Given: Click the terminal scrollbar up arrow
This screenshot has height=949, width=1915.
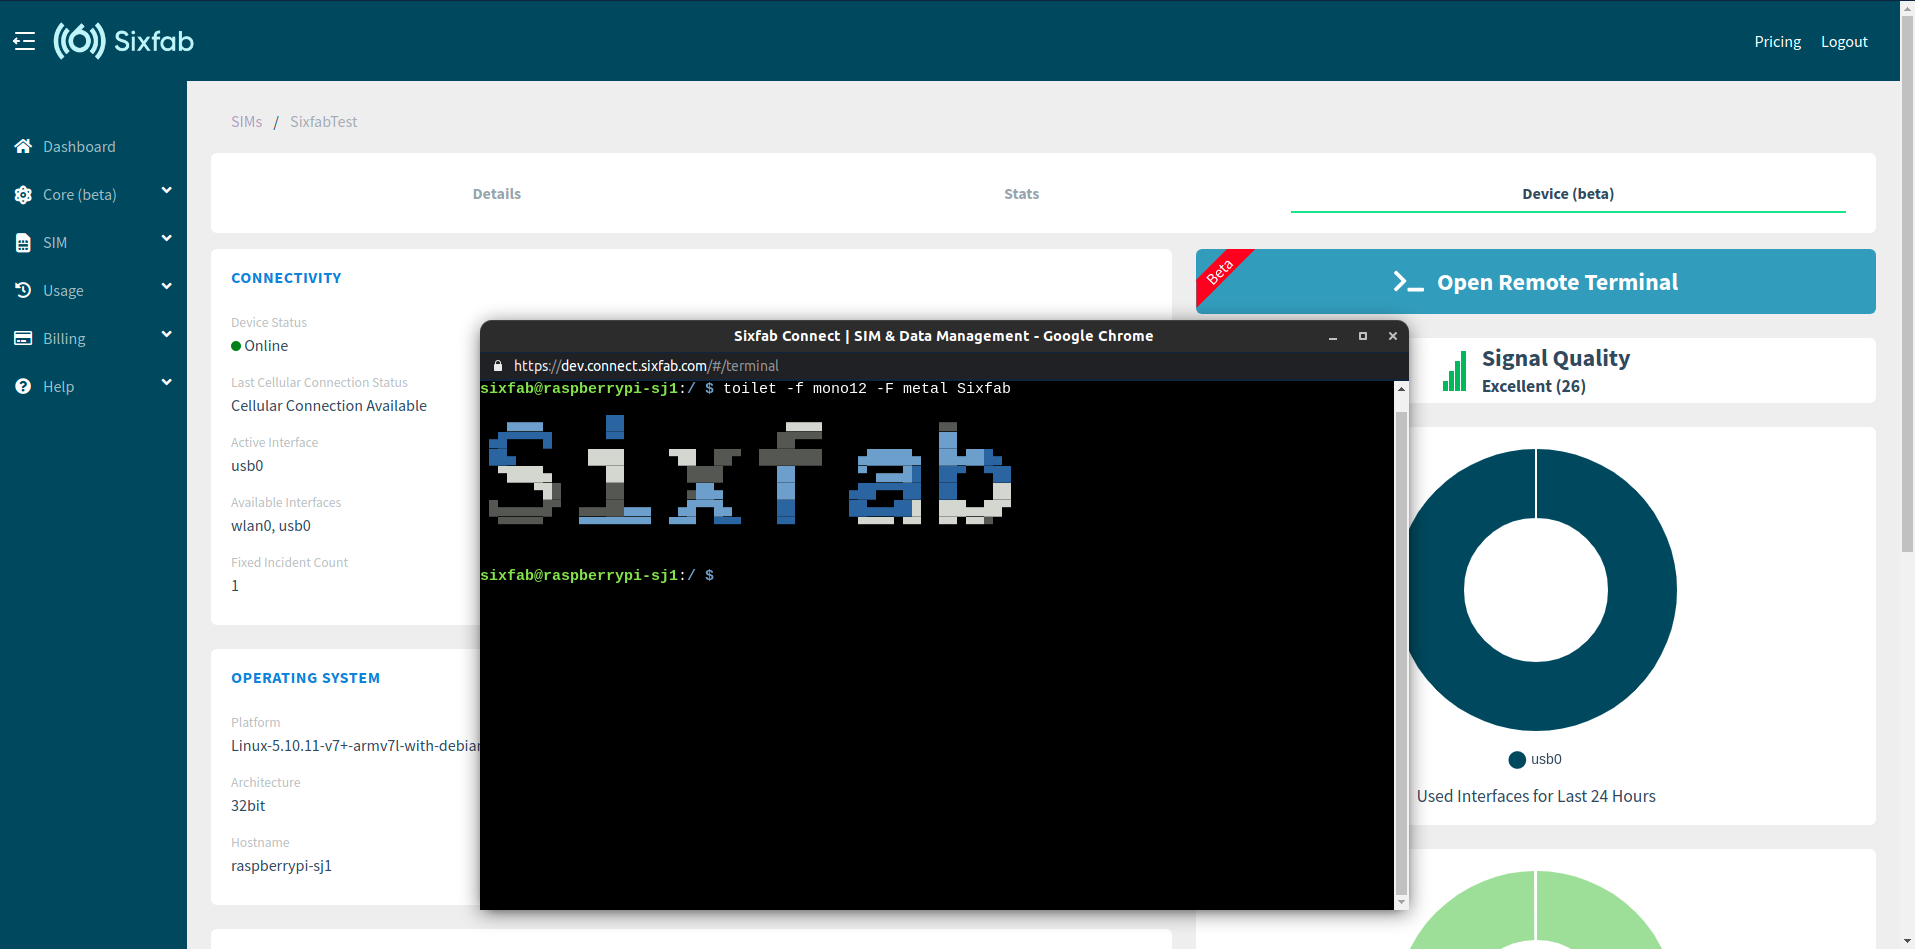Looking at the screenshot, I should [1401, 389].
